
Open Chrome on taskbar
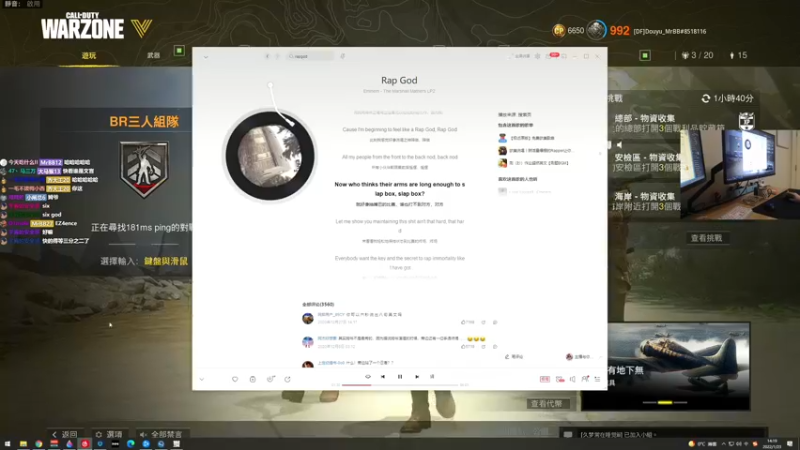click(x=38, y=444)
